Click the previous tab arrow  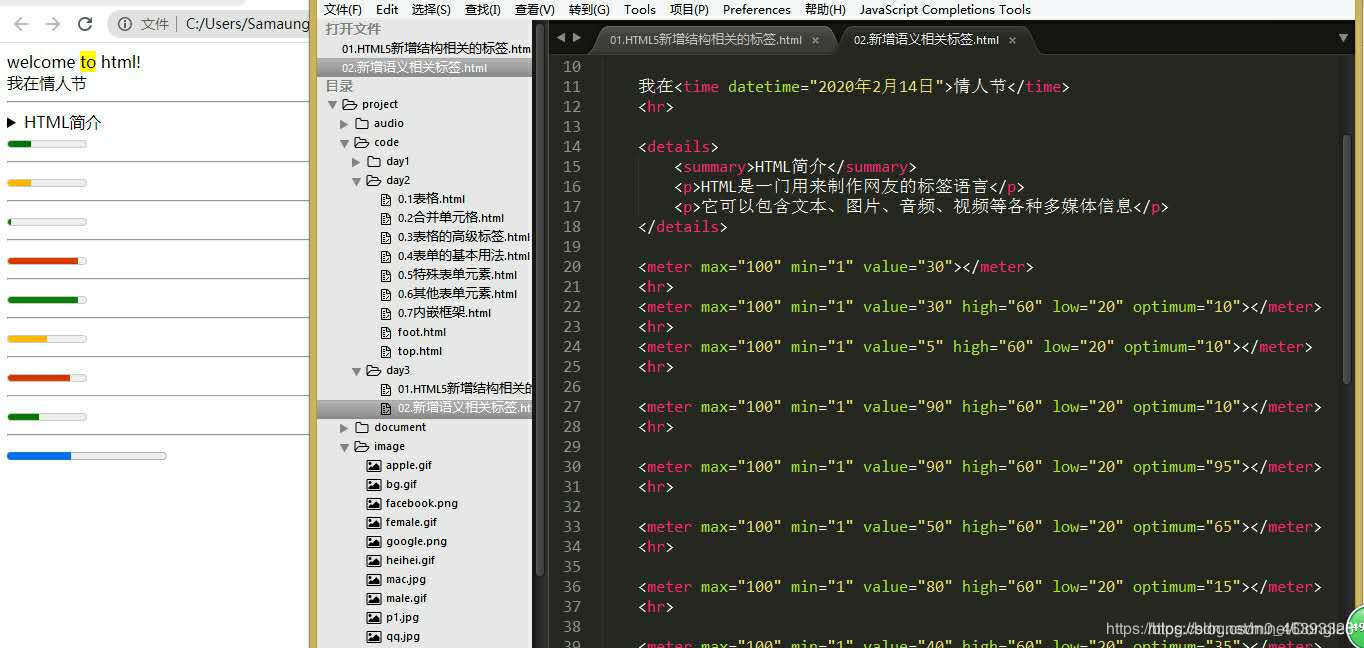[x=561, y=38]
